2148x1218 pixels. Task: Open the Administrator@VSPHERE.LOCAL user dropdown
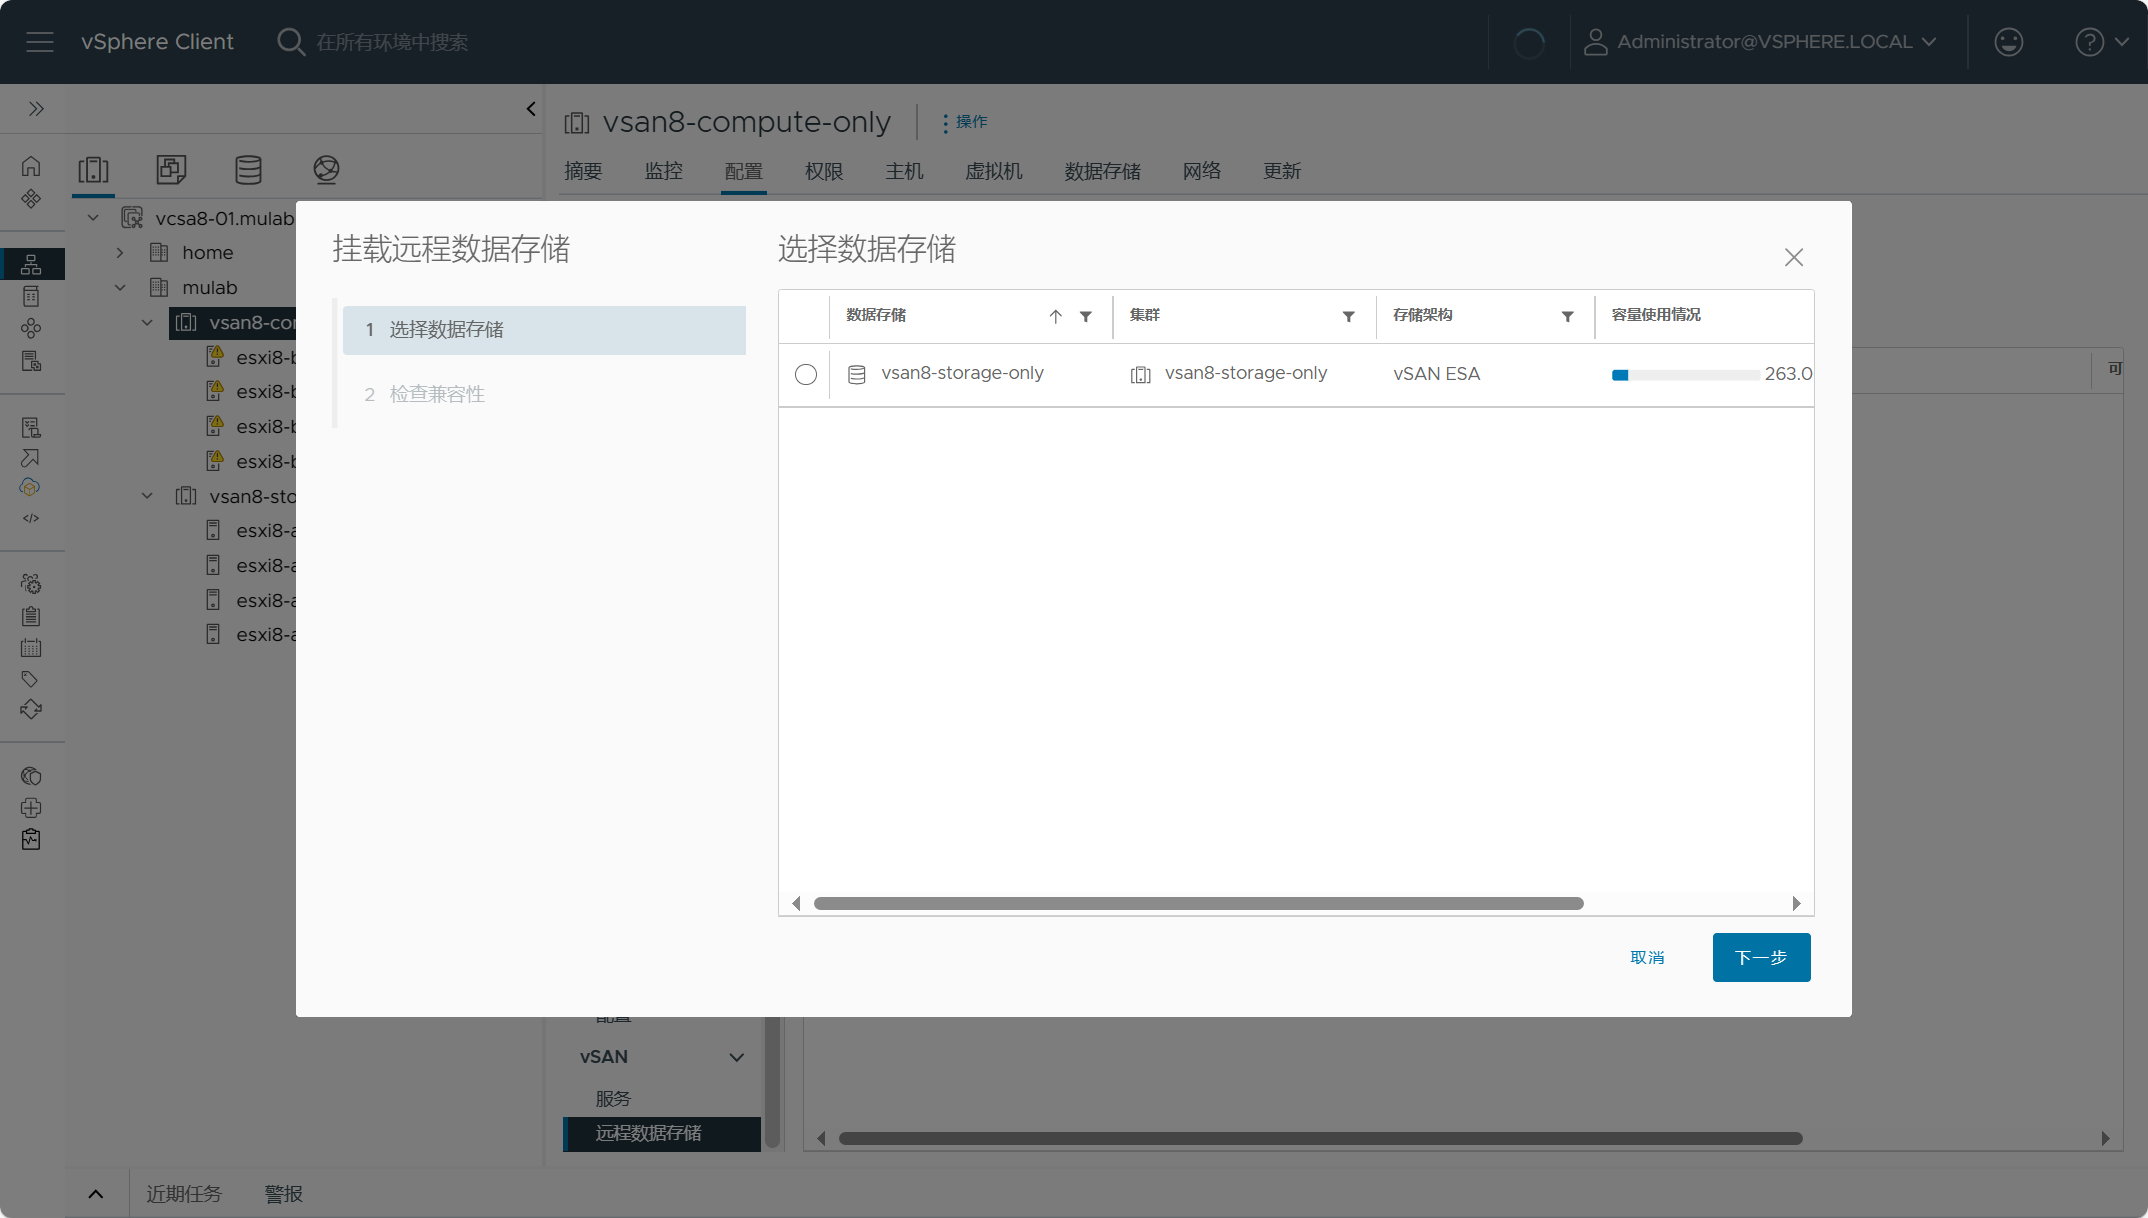(x=1761, y=42)
